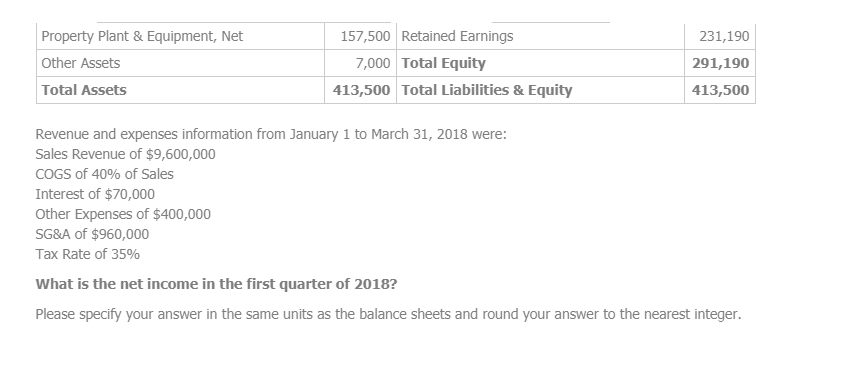Screen dimensions: 849x375
Task: Select the 157,500 PP&E amount
Action: 365,36
